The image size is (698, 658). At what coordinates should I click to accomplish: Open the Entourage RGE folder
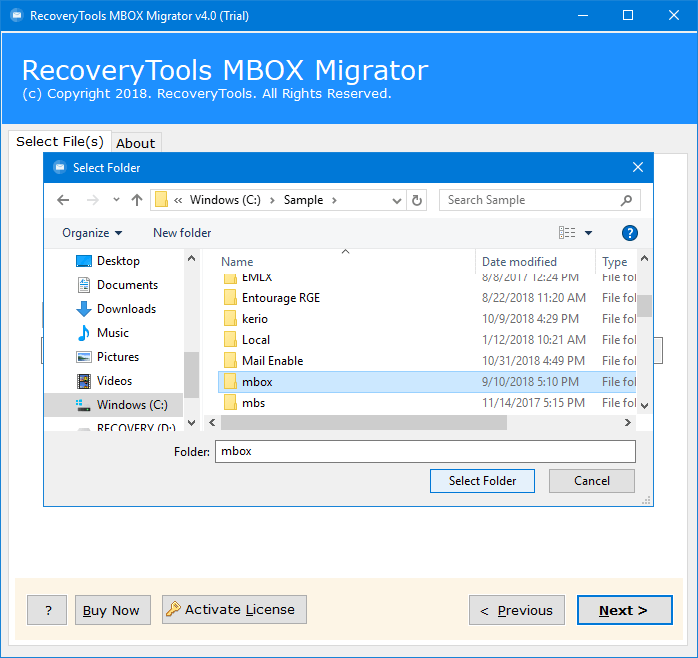[280, 298]
